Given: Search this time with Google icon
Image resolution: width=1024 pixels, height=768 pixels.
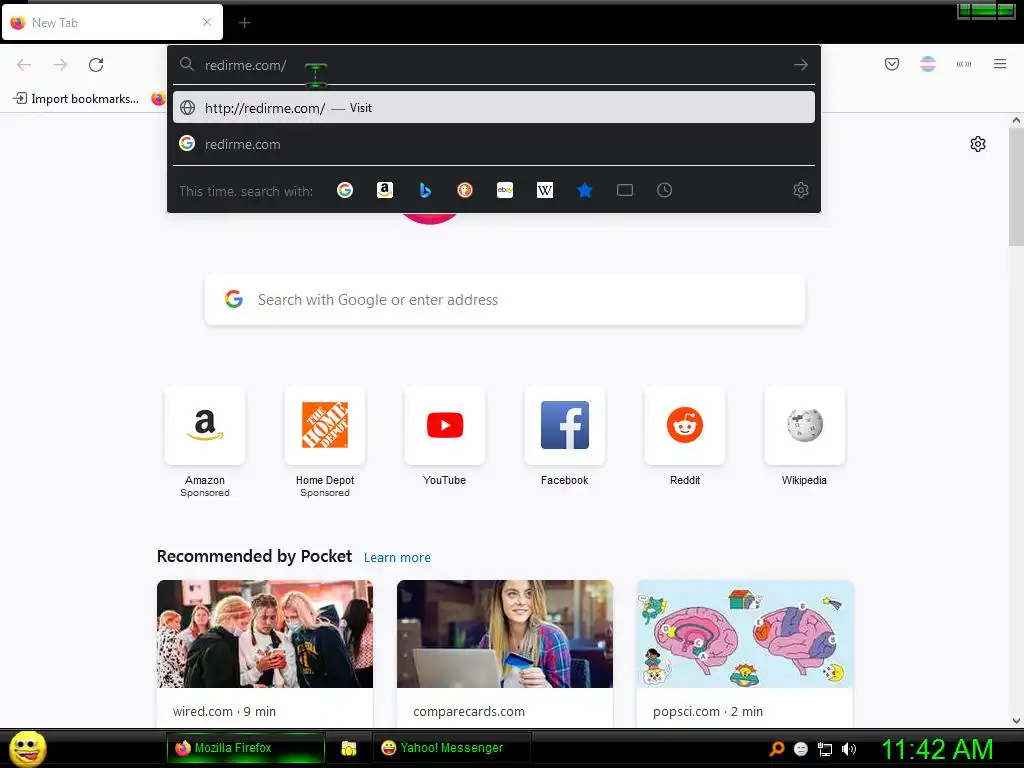Looking at the screenshot, I should [x=345, y=190].
